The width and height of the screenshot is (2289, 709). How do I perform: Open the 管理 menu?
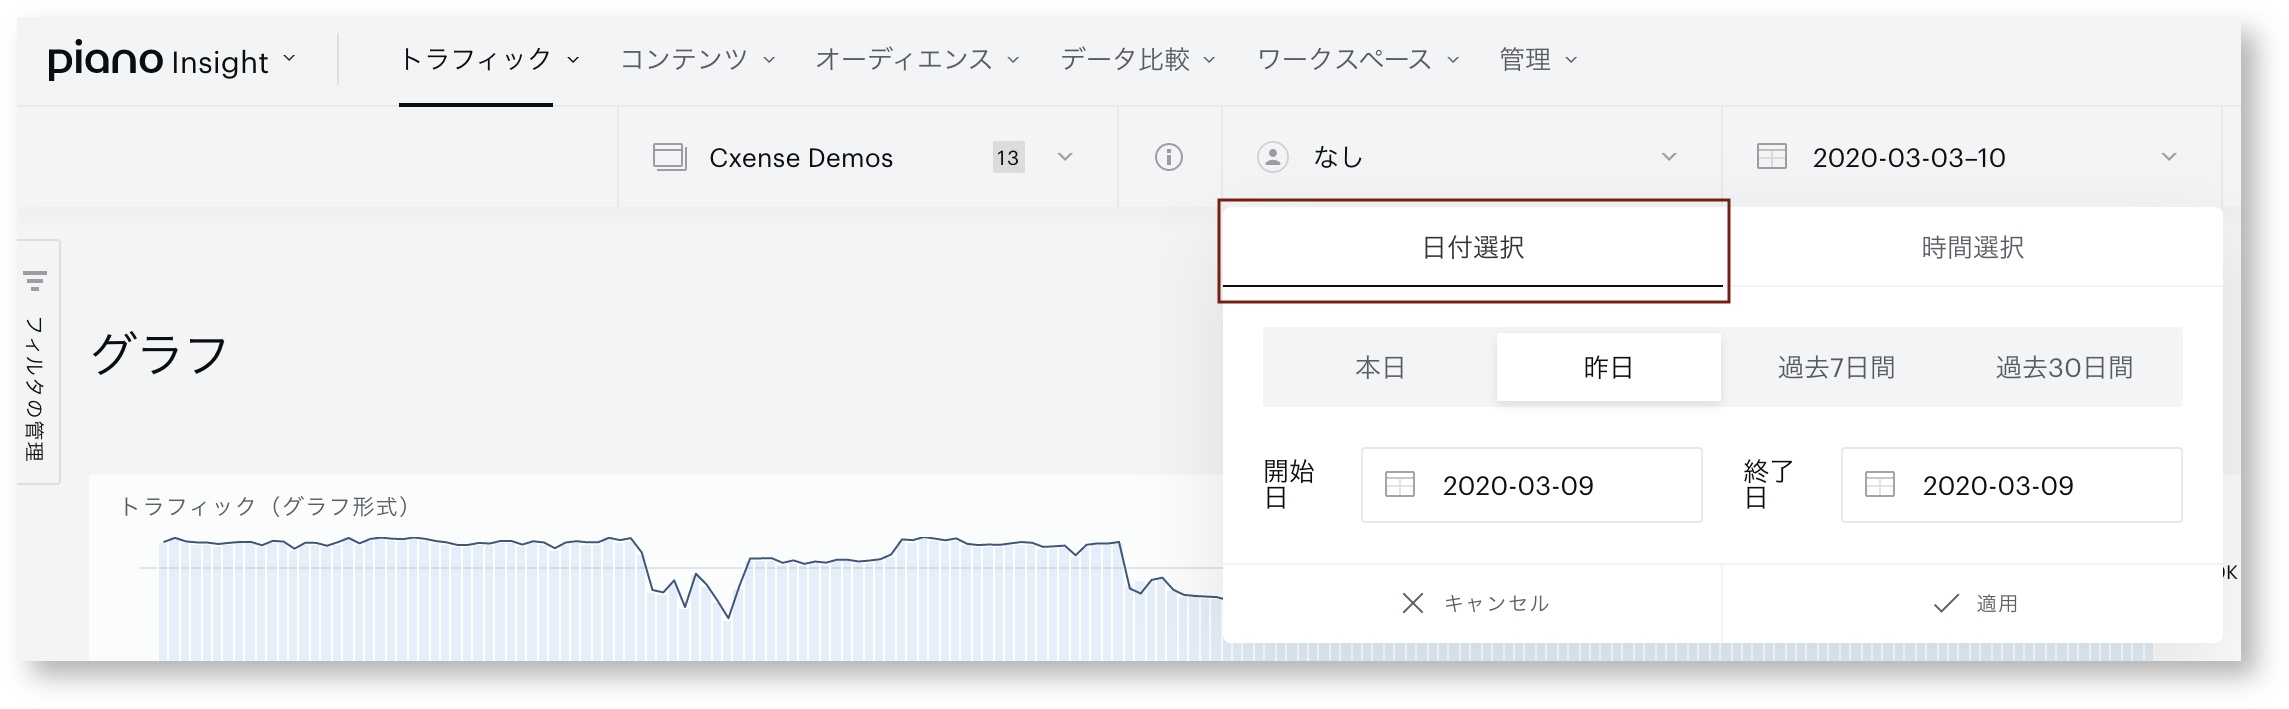1538,59
